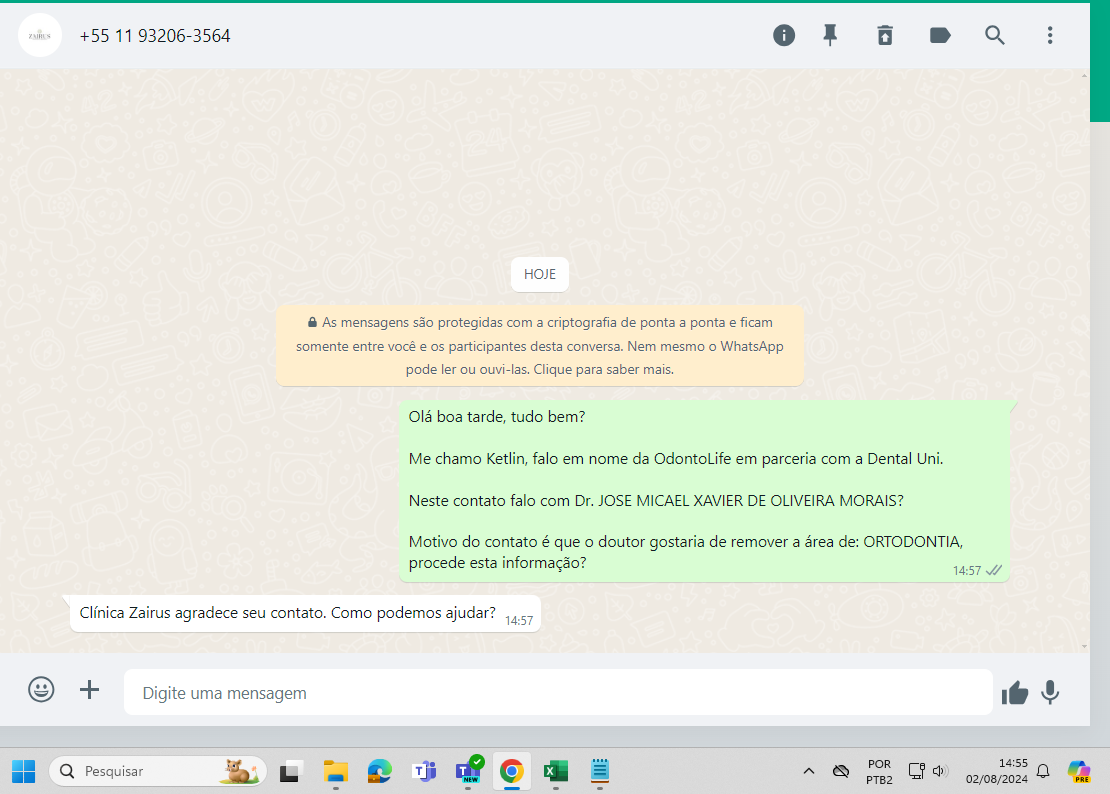Screen dimensions: 1110x794
Task: Click the chat scrollbar down arrow
Action: (x=1085, y=646)
